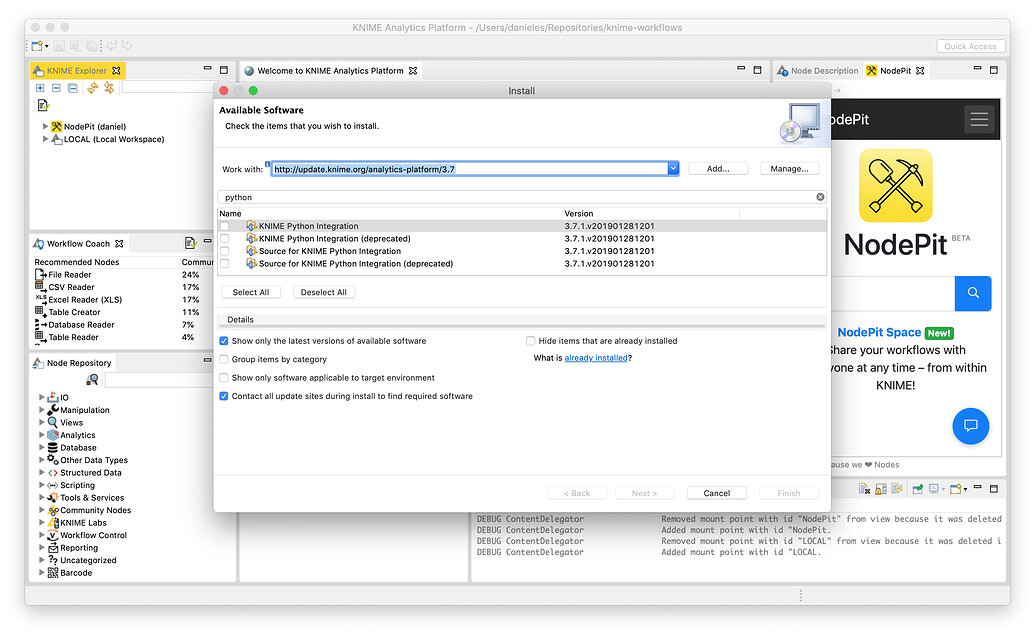Click the chat bubble icon in the NodePit panel
This screenshot has height=636, width=1035.
970,426
